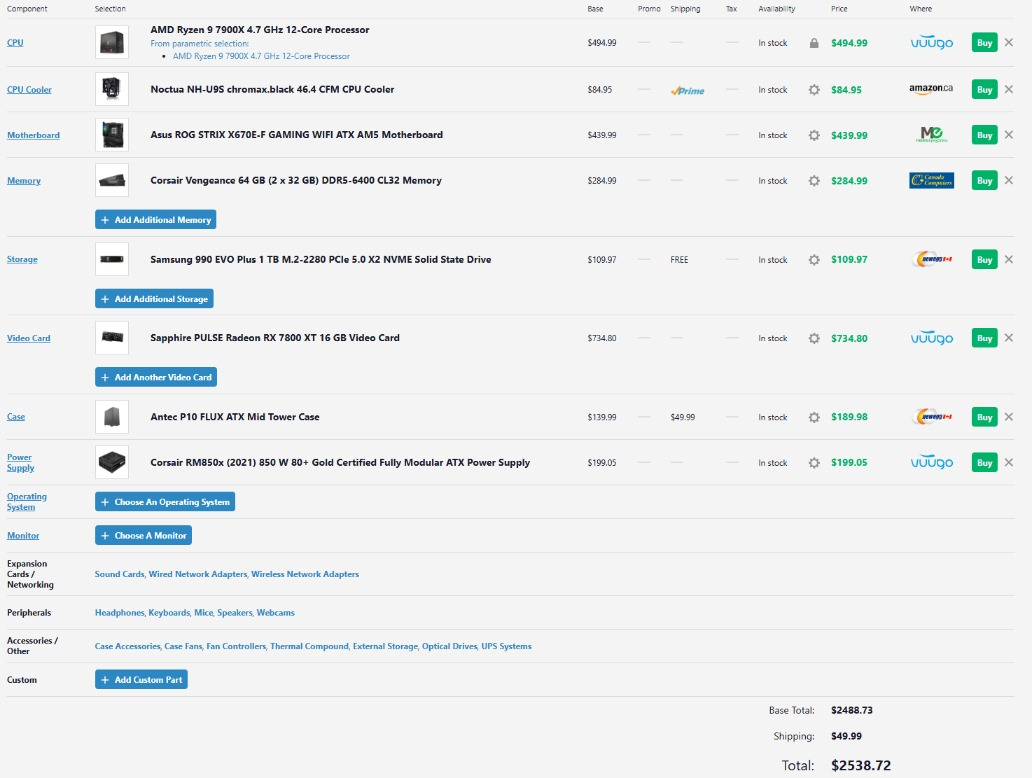Open Wireless Network Adapters link
This screenshot has height=778, width=1032.
point(305,574)
